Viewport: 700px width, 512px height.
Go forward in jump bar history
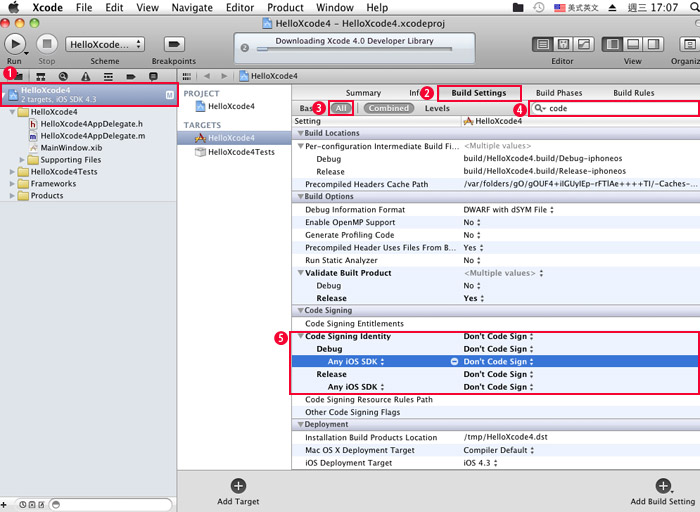click(x=224, y=76)
